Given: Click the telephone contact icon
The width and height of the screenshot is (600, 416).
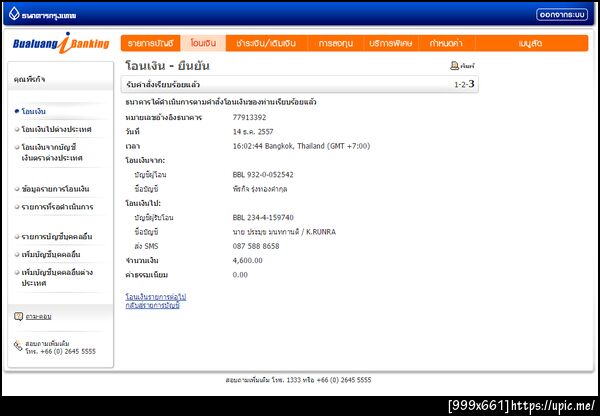Looking at the screenshot, I should pos(18,346).
